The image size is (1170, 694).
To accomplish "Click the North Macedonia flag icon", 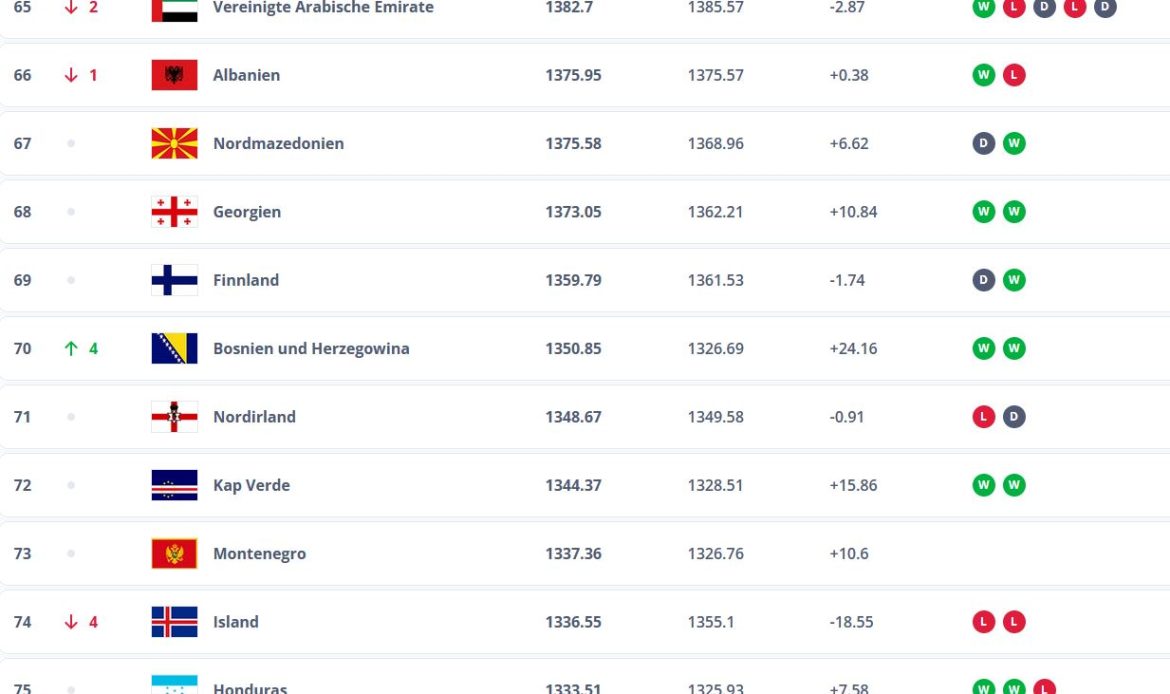I will (x=174, y=143).
